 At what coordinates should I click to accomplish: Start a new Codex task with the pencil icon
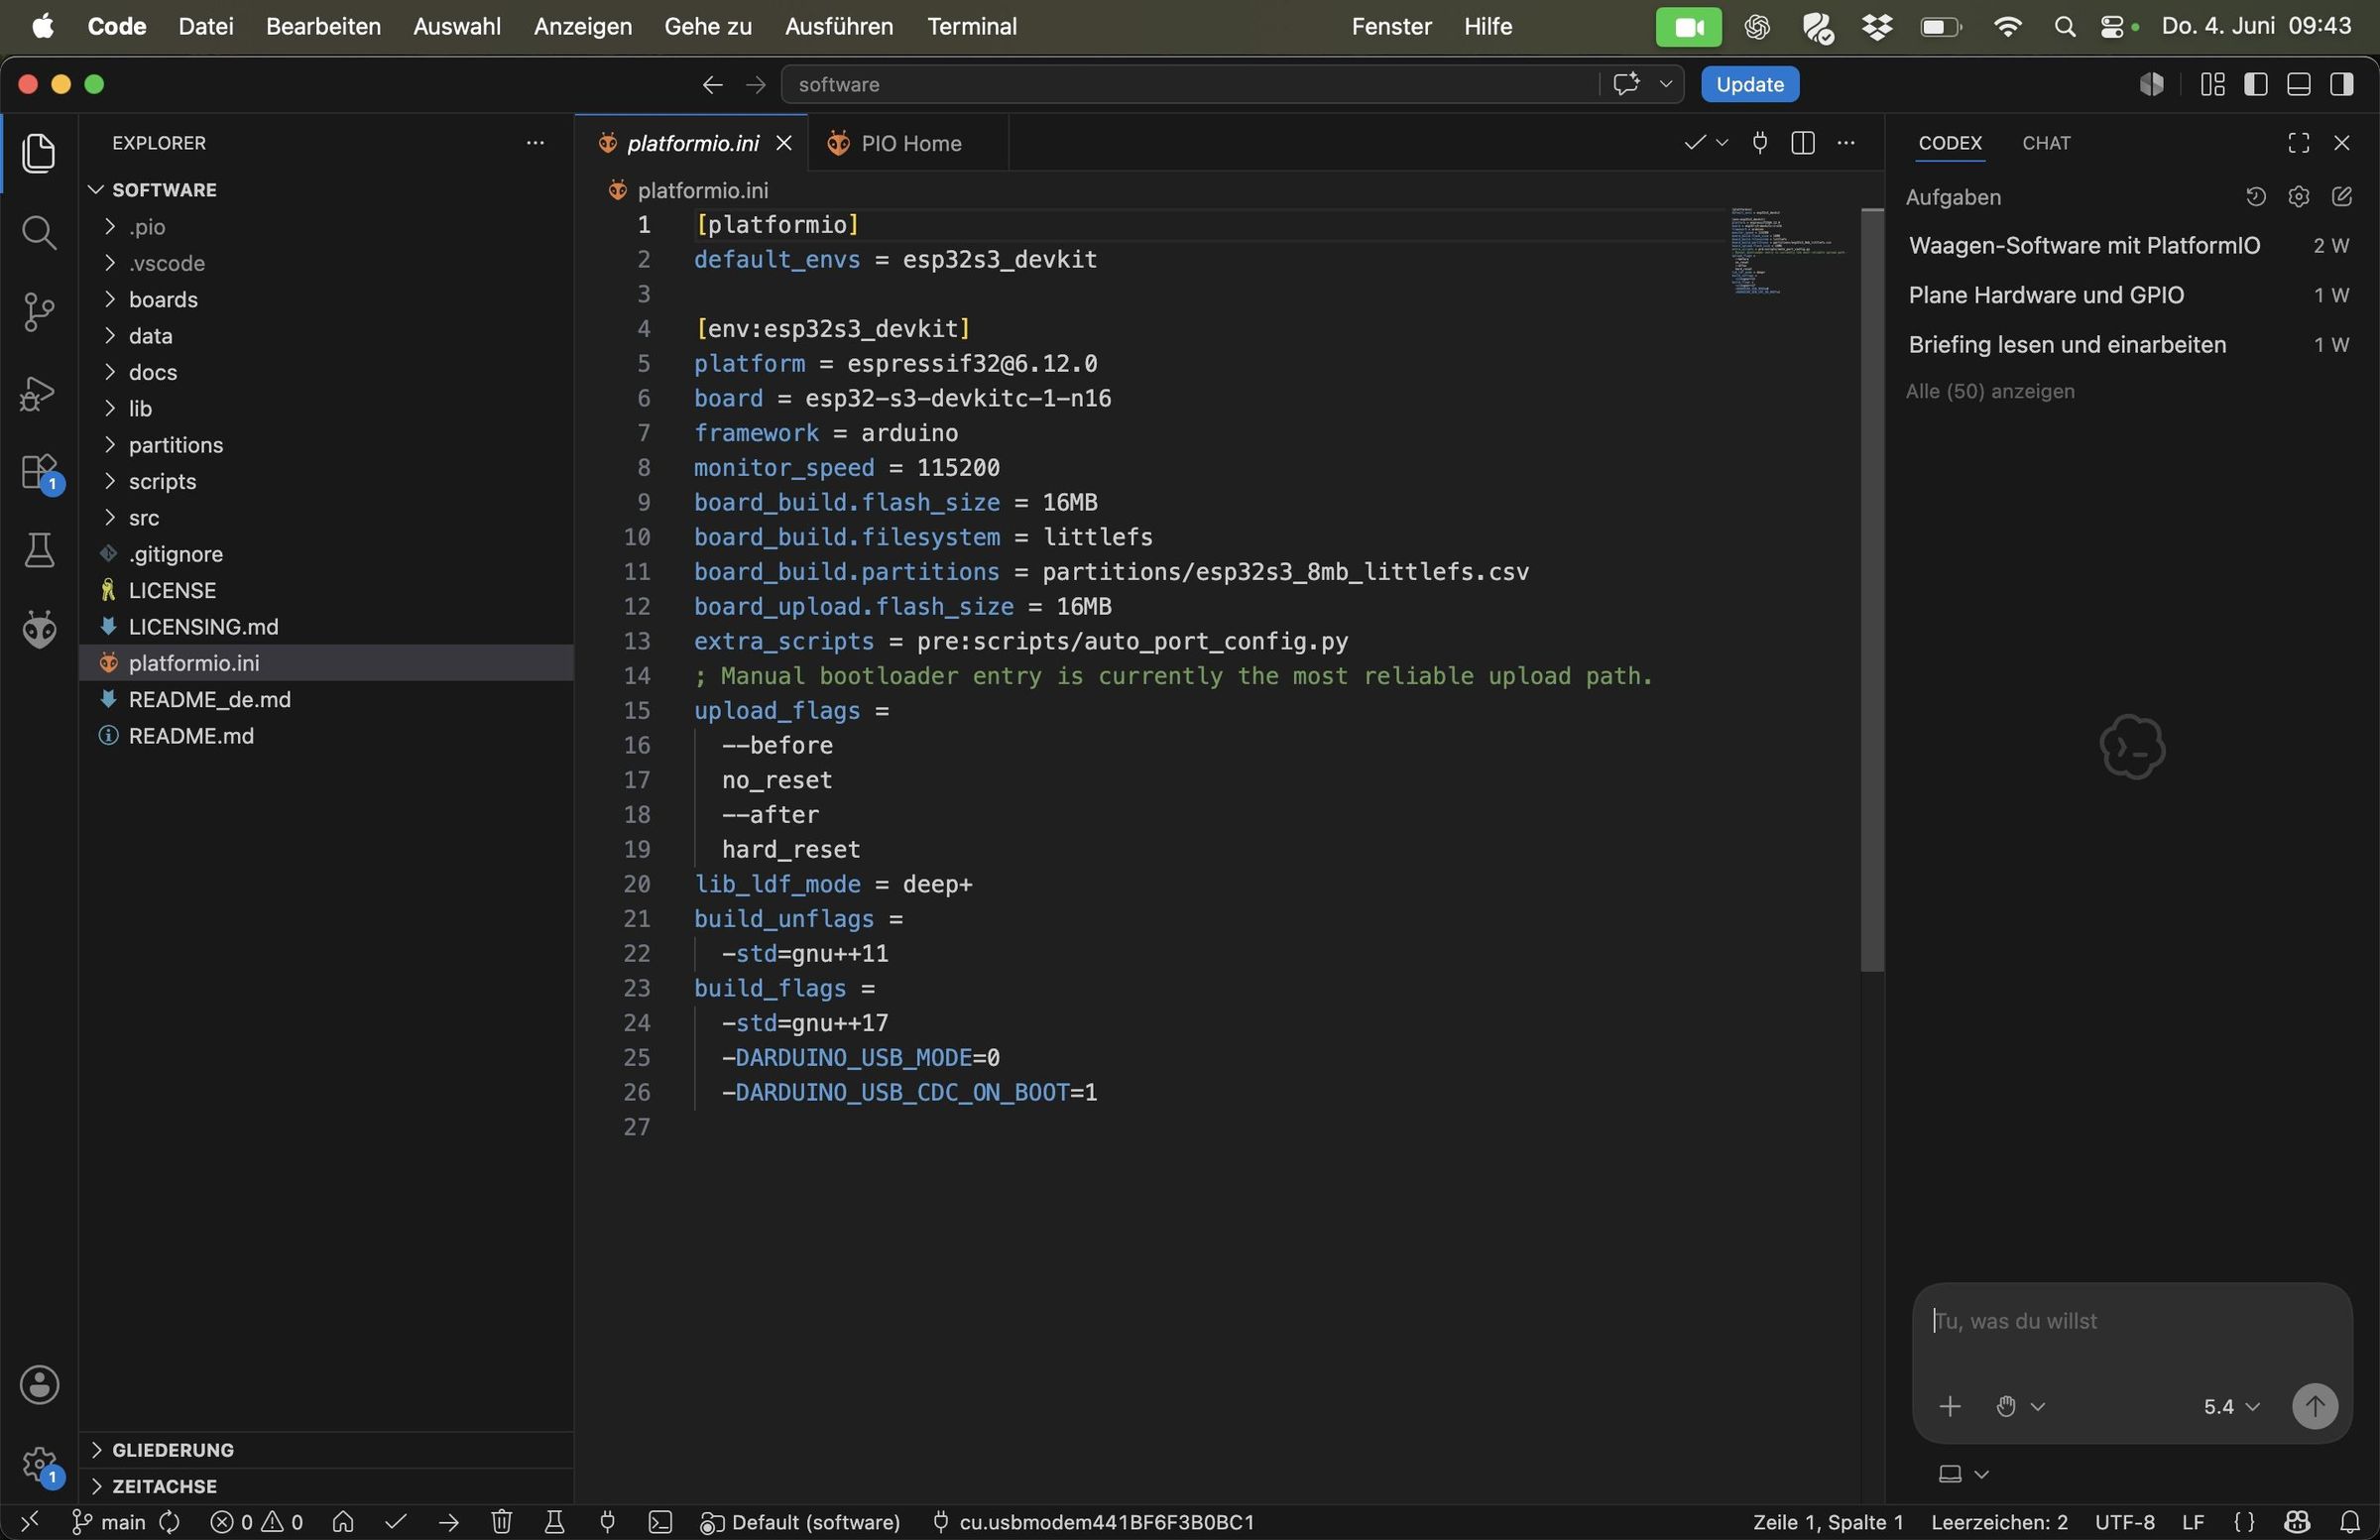2341,197
